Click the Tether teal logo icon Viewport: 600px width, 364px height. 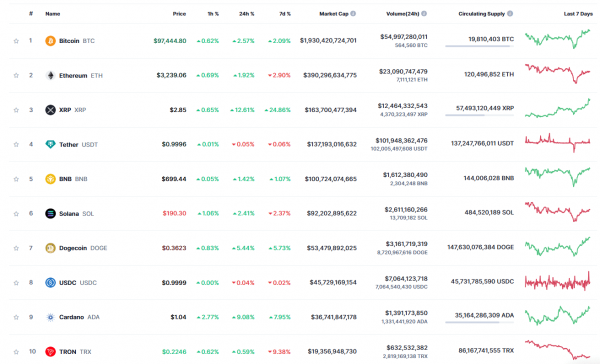tap(51, 144)
